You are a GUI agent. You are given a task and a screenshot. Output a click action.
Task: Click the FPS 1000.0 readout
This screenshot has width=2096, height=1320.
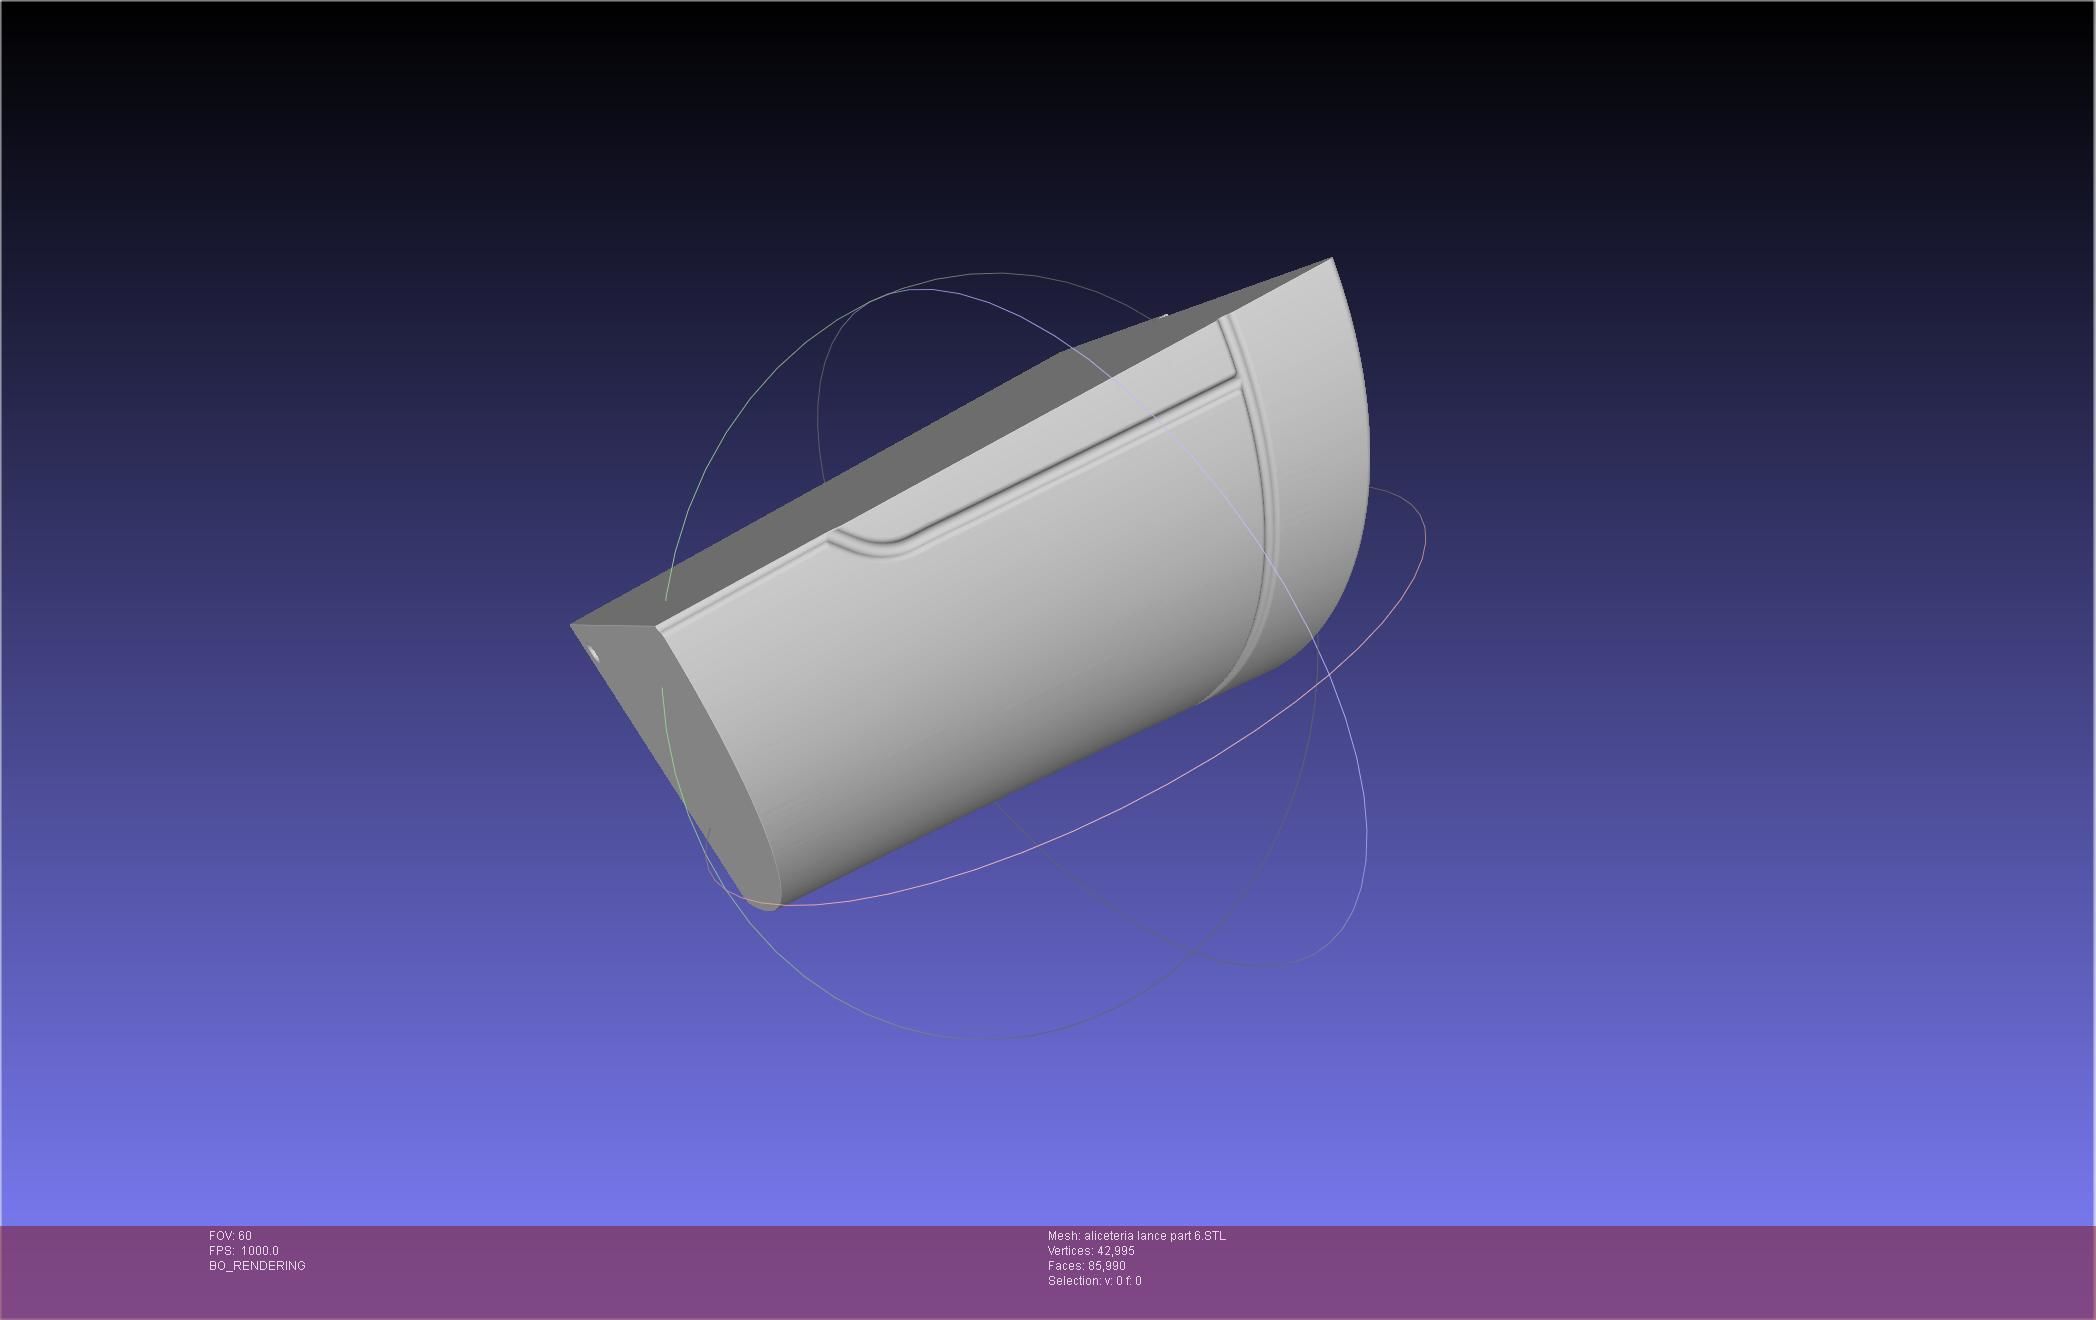point(243,1251)
